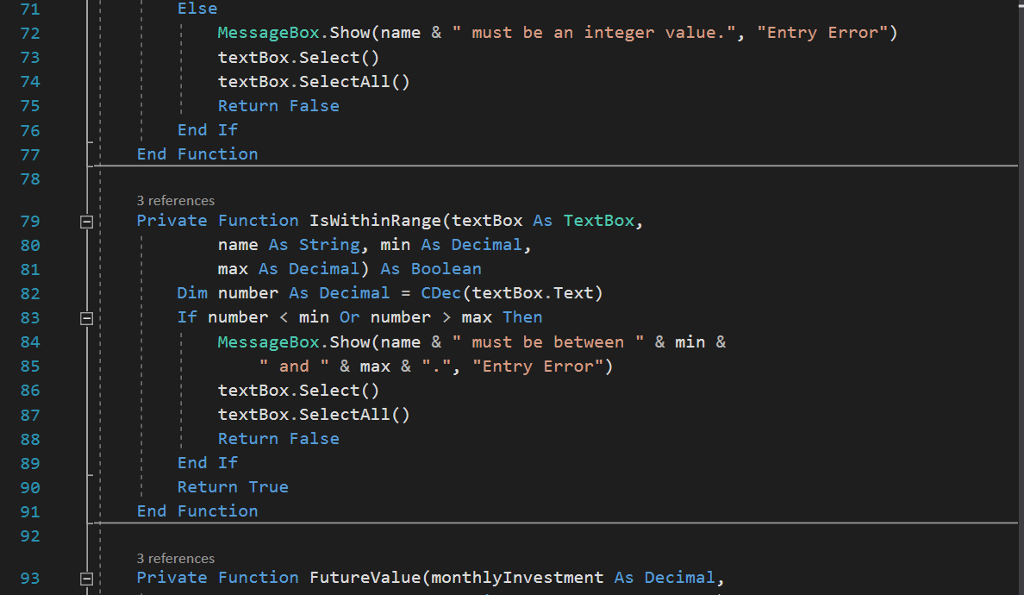Screen dimensions: 1024x595
Task: Open the 3 references above FutureValue
Action: [175, 558]
